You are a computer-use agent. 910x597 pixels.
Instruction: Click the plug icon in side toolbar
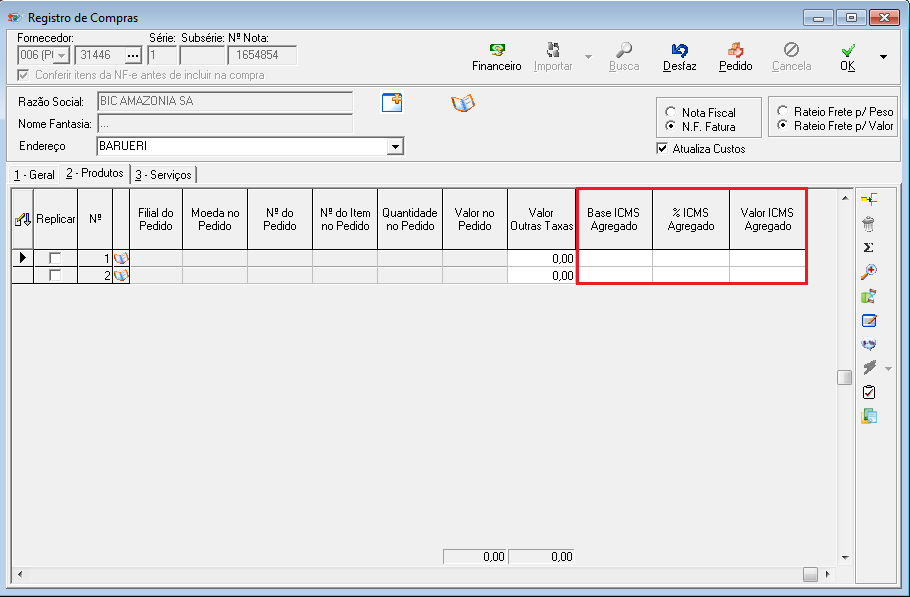869,367
